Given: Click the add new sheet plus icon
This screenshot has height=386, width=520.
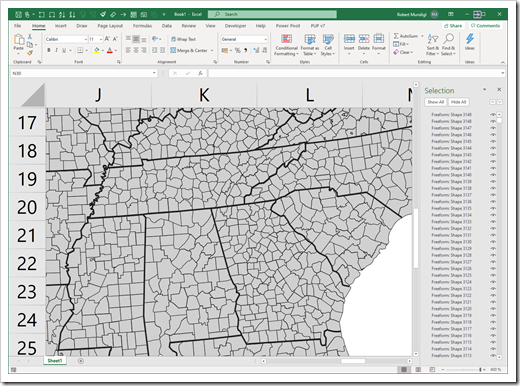Looking at the screenshot, I should (81, 361).
